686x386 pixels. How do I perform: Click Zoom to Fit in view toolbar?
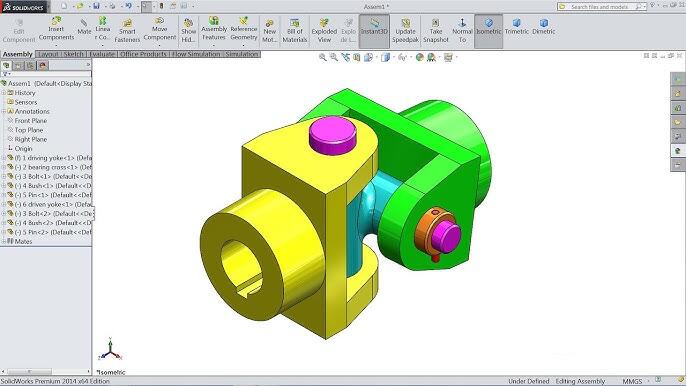[322, 57]
